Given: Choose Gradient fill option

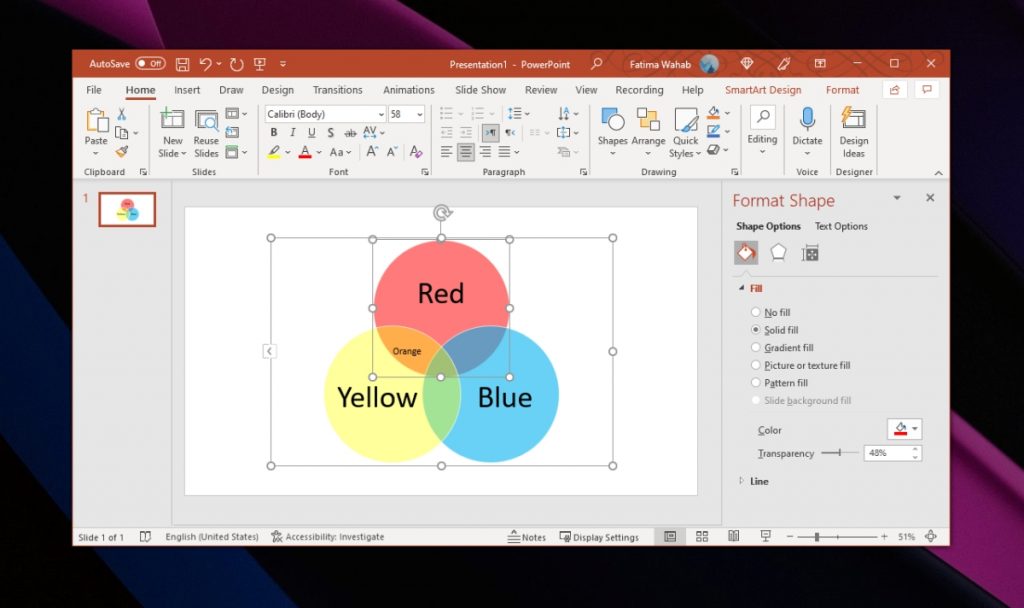Looking at the screenshot, I should click(x=756, y=347).
